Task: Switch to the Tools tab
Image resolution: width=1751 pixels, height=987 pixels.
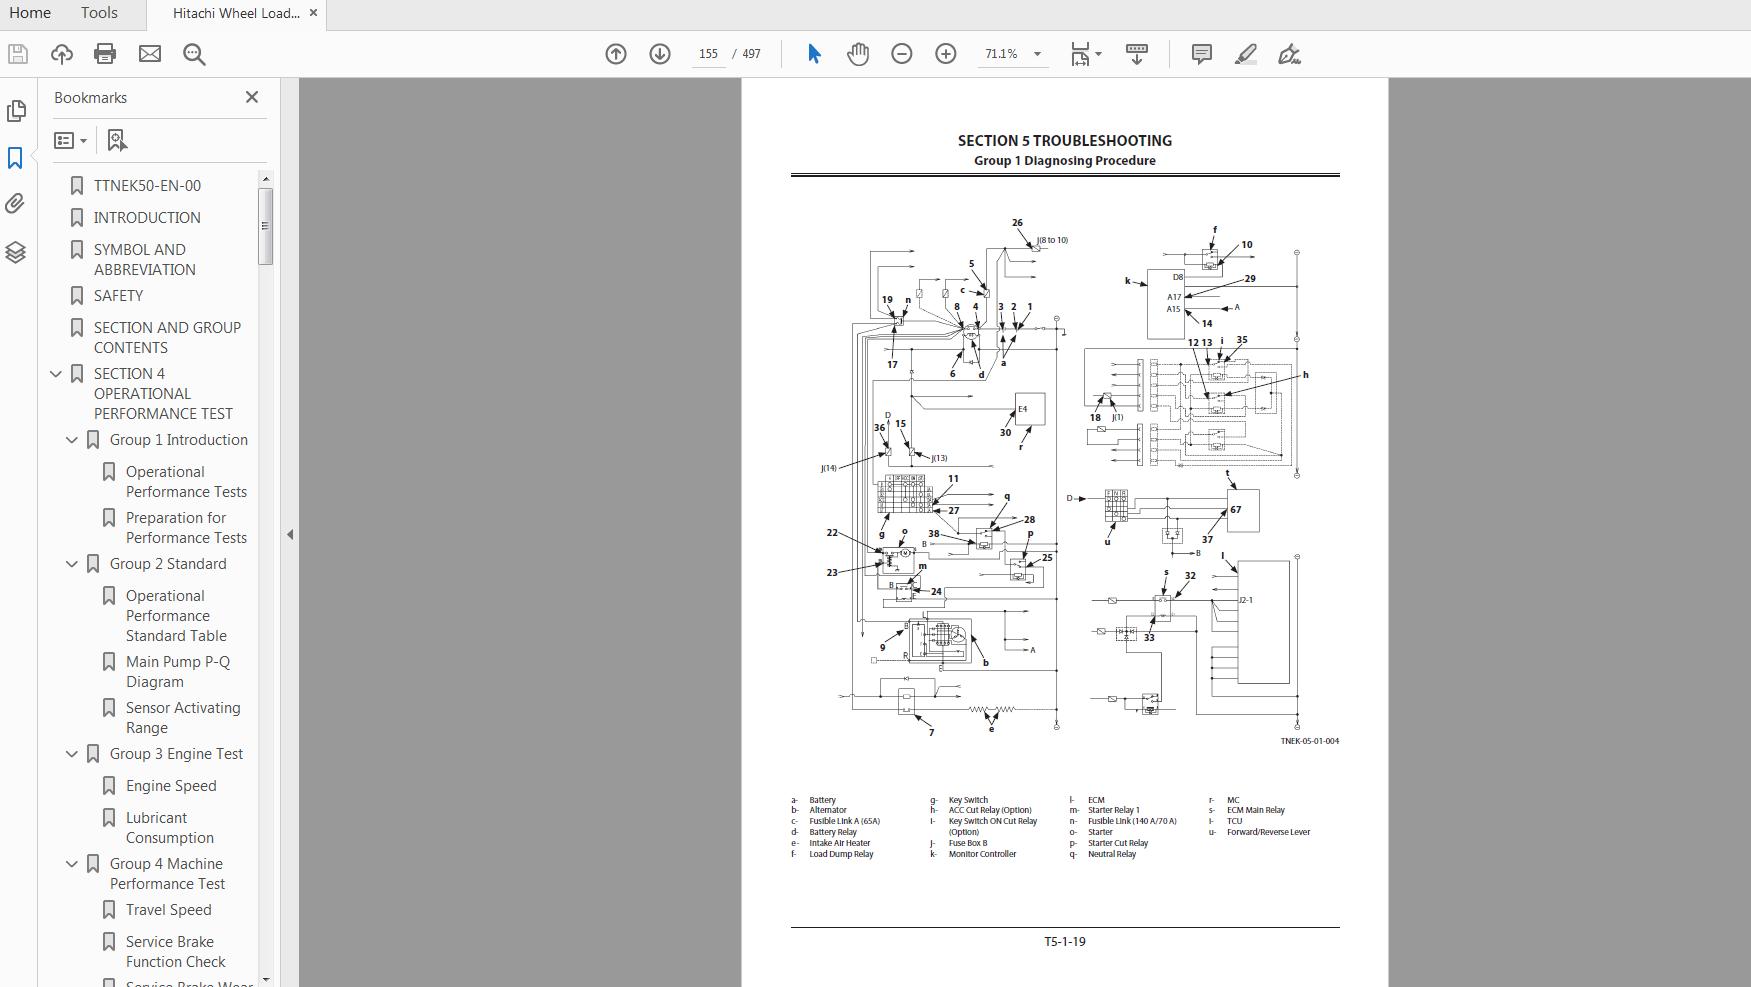Action: click(x=98, y=13)
